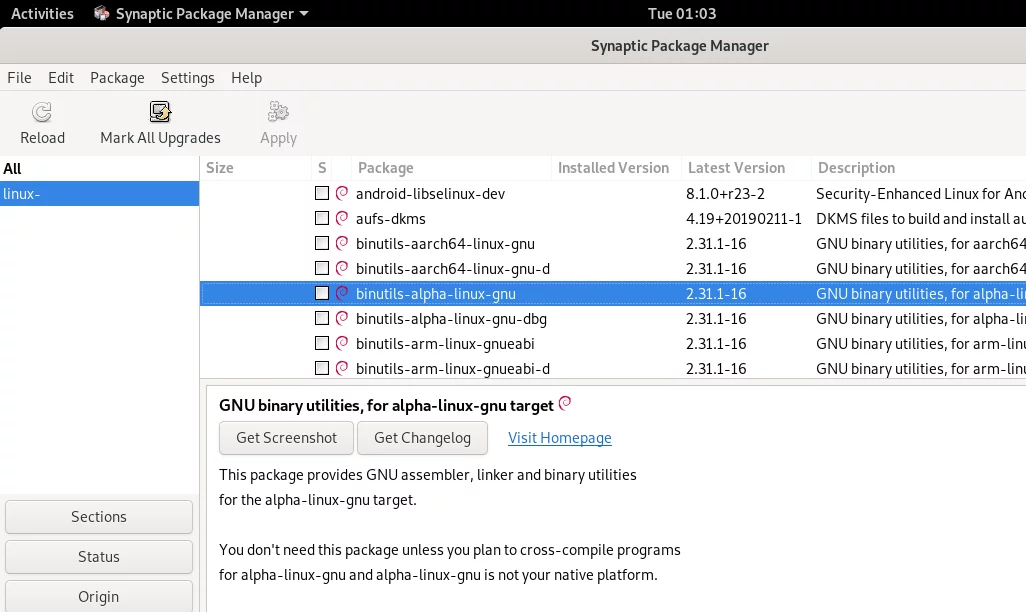The image size is (1026, 612).
Task: Click Debian swirl icon for binutils-arm-linux-gnueabi-d
Action: [x=342, y=368]
